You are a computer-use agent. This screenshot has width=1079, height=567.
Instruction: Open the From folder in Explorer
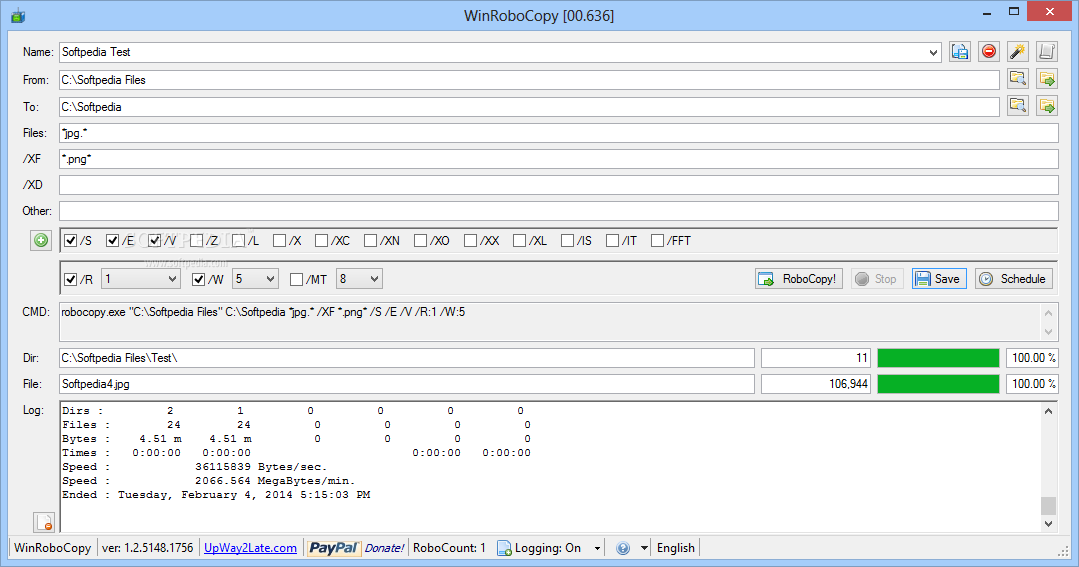[x=1047, y=78]
